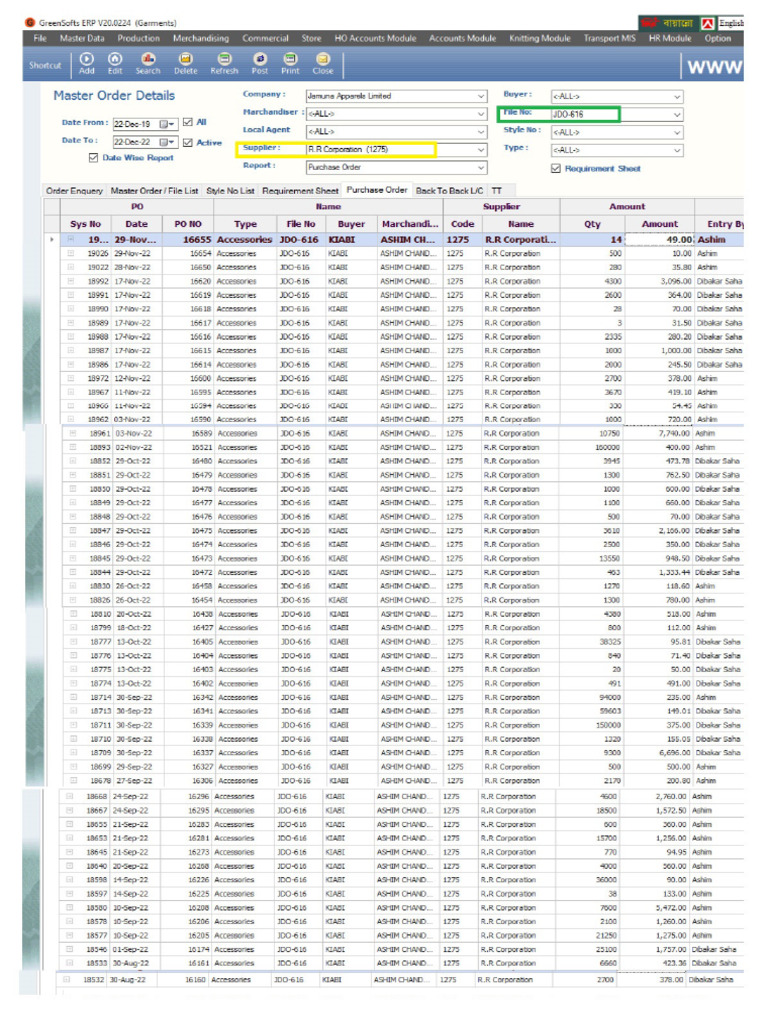Tick the row checkbox for Sys No 18992
The height and width of the screenshot is (1024, 768).
71,281
